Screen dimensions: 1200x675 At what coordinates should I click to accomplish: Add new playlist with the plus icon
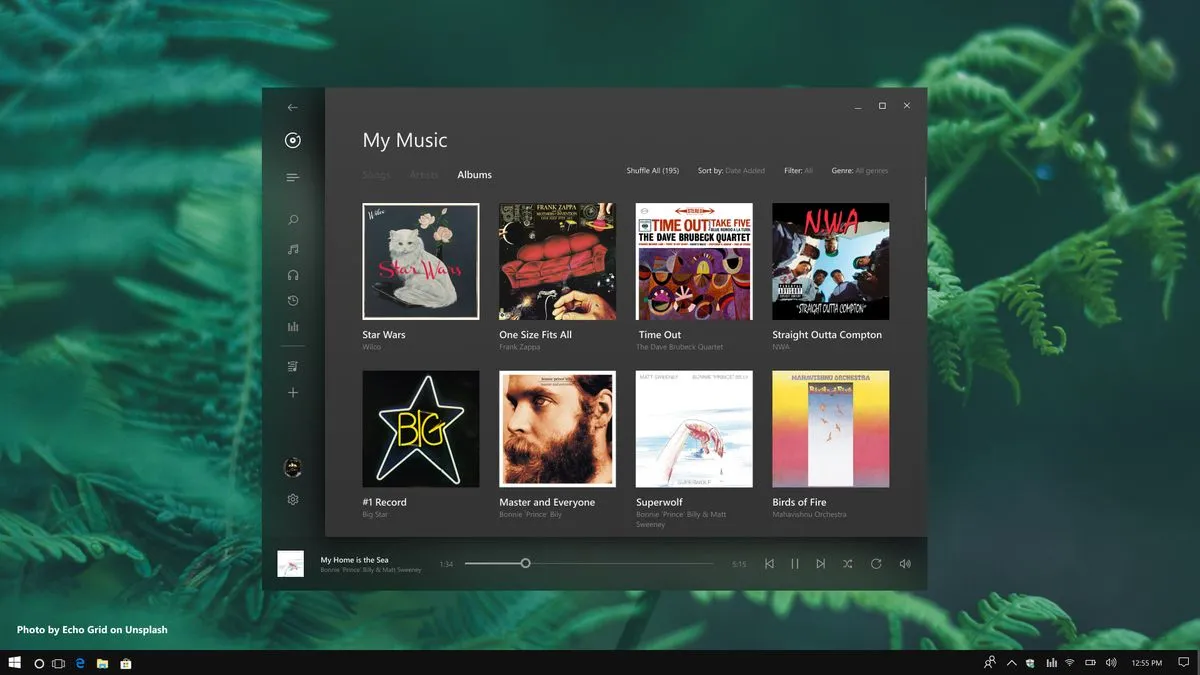293,393
